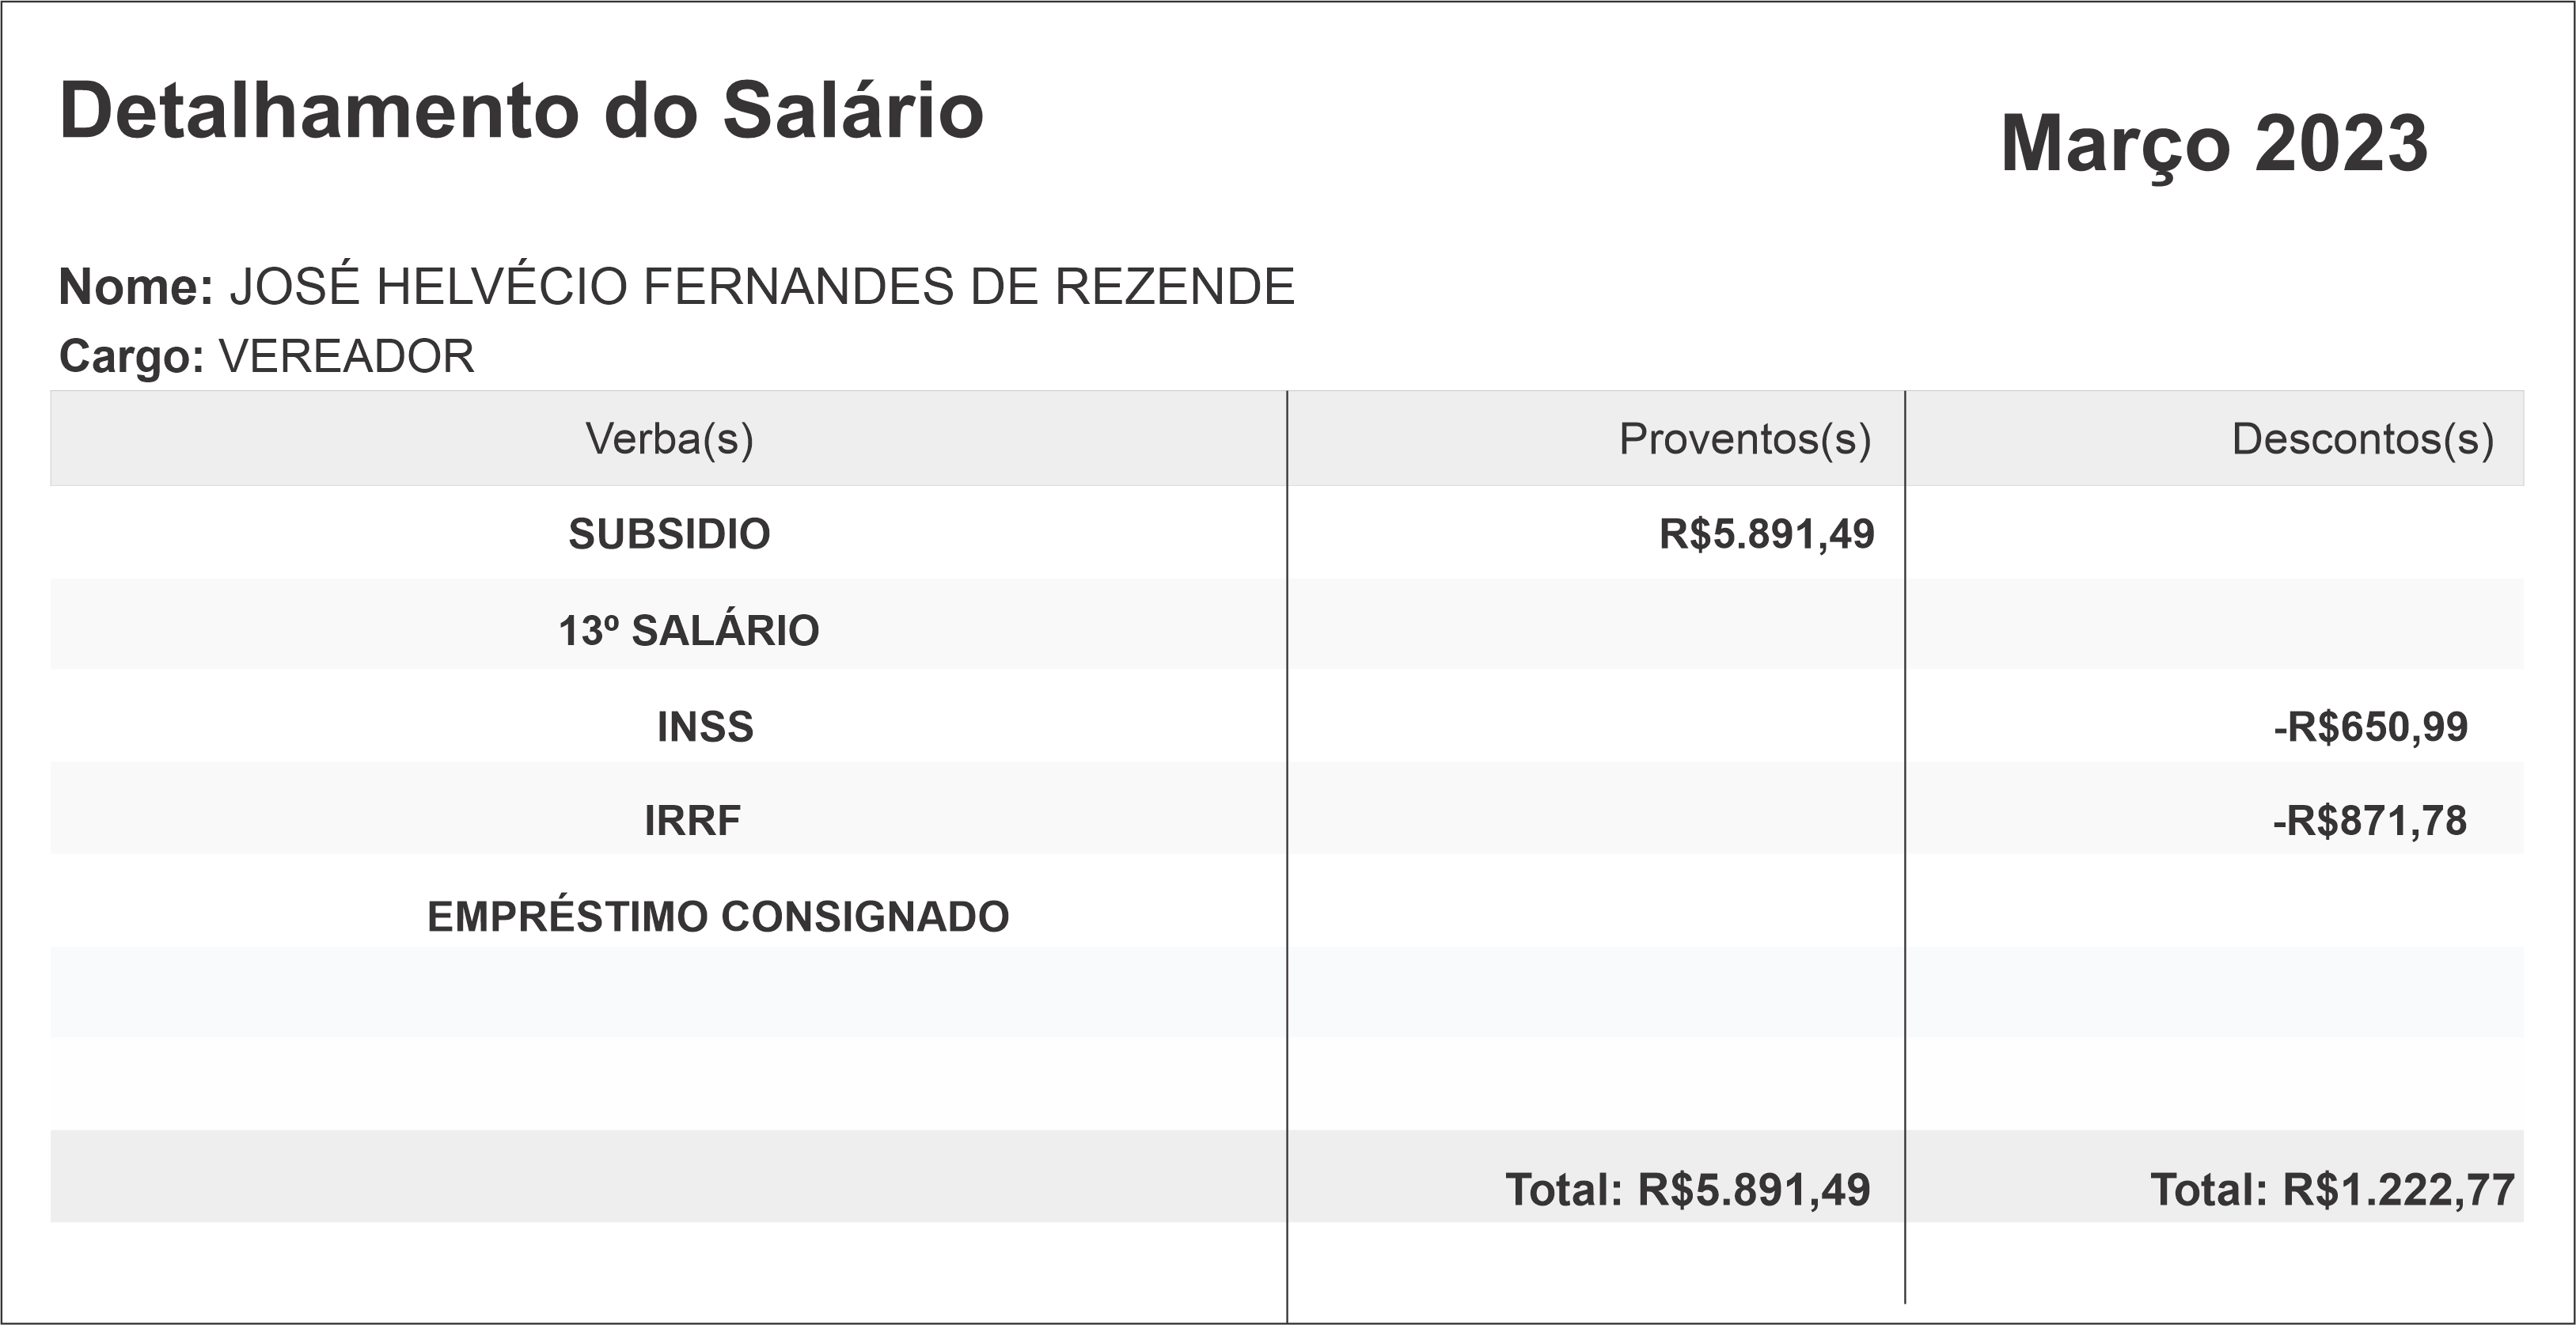Select the INSS discount value -R$650,99
The height and width of the screenshot is (1325, 2576).
coord(2370,727)
